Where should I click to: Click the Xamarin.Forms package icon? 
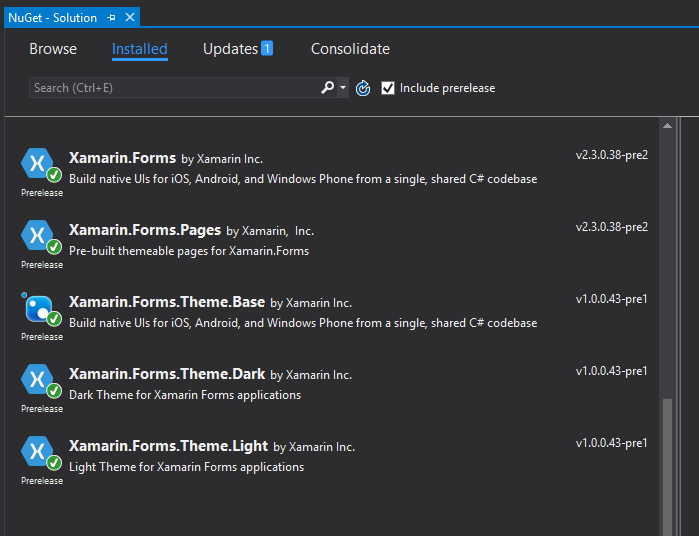coord(41,165)
